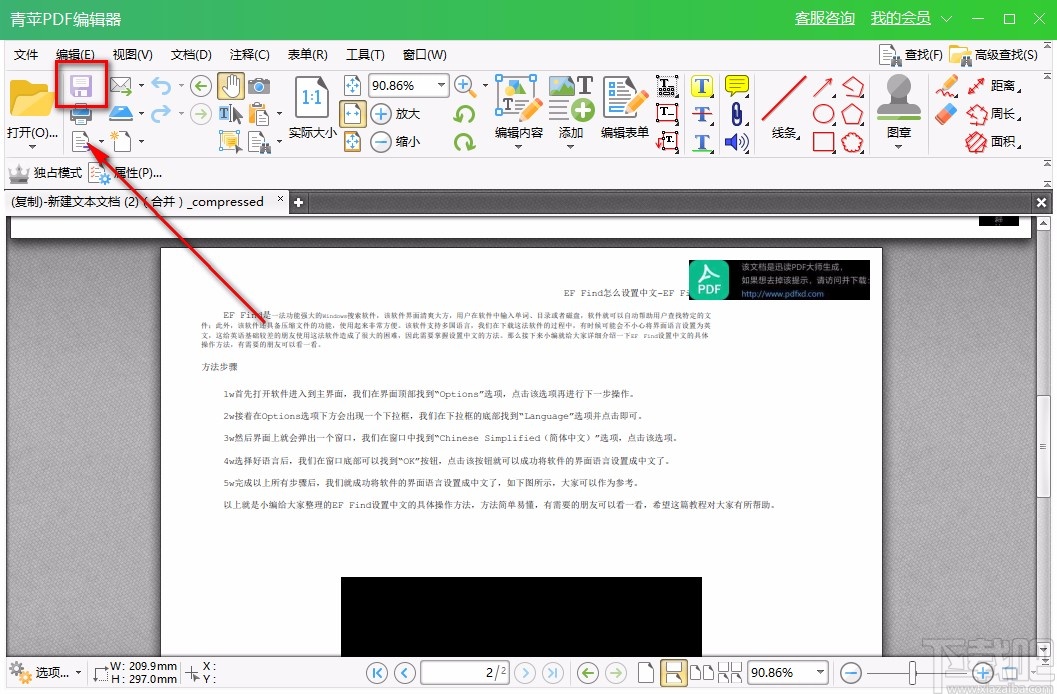The image size is (1057, 694).
Task: Open the 图章 stamp tool
Action: coord(899,111)
